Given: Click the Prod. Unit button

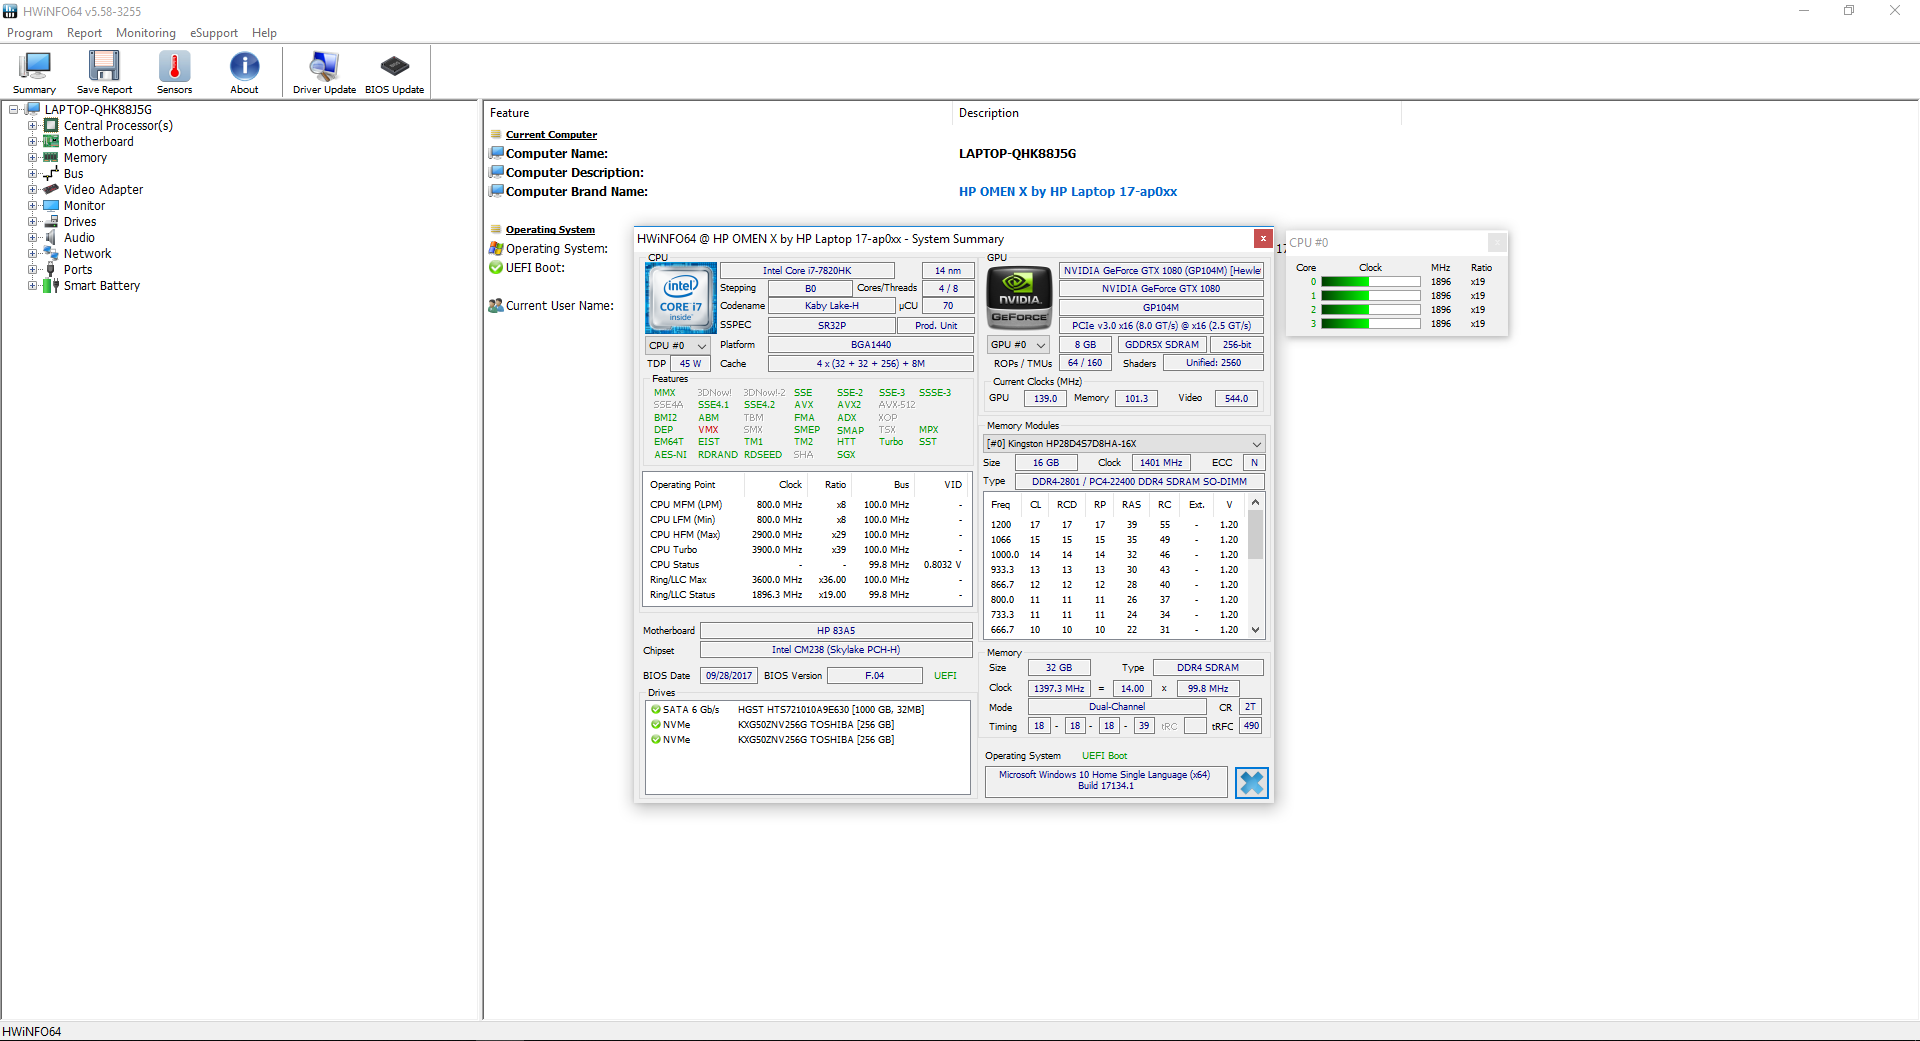Looking at the screenshot, I should tap(936, 326).
